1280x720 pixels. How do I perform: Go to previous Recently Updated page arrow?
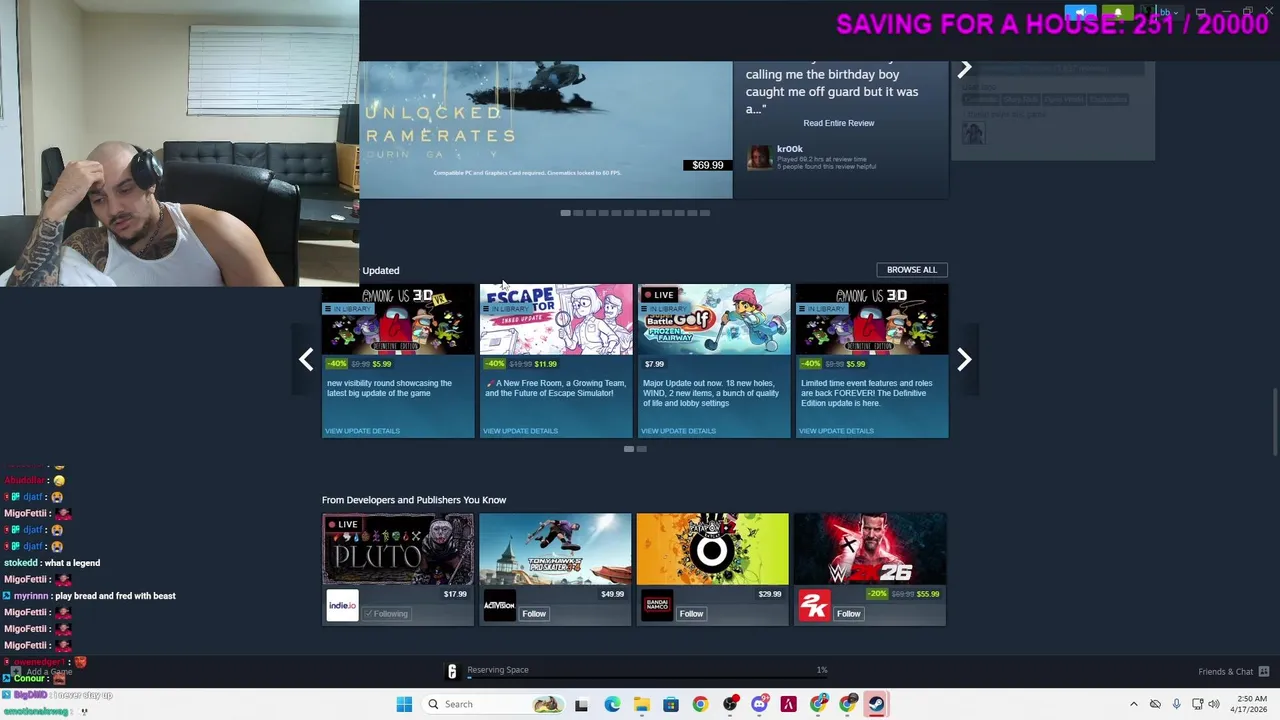[306, 360]
